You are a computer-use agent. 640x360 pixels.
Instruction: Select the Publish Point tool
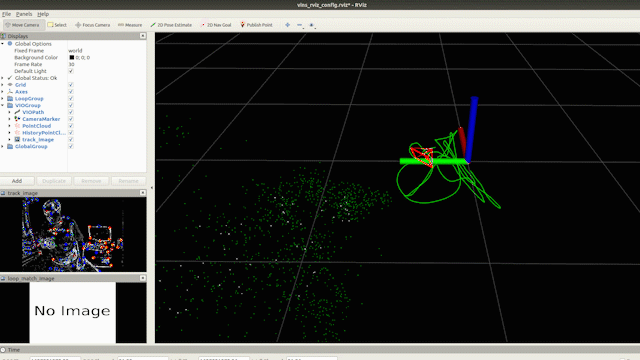click(256, 25)
